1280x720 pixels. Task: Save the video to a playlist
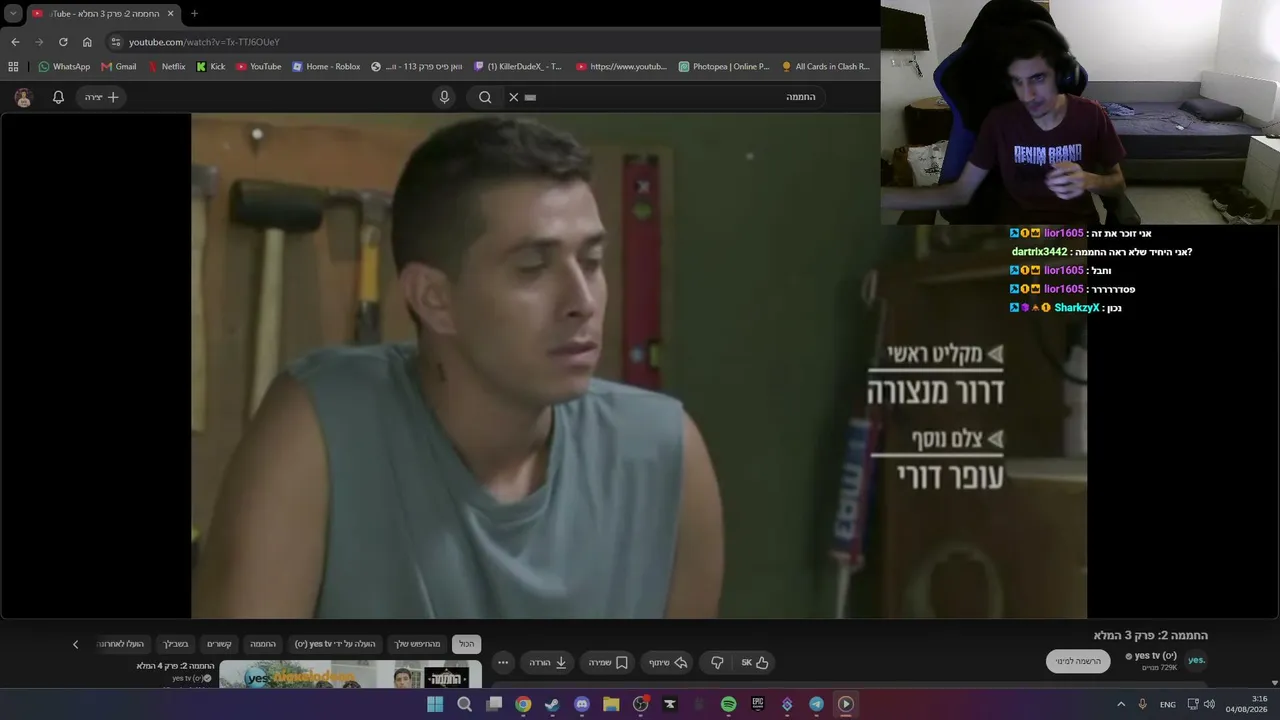[607, 662]
